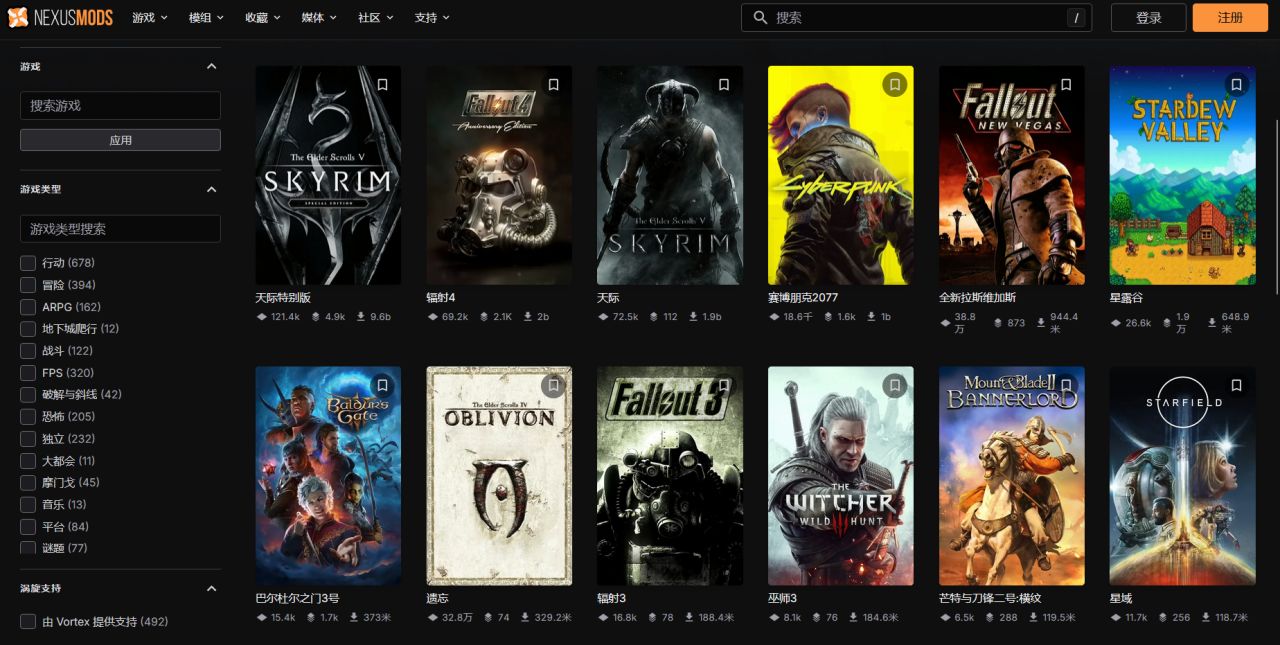Click the 登录 login button
This screenshot has height=645, width=1280.
[x=1149, y=18]
